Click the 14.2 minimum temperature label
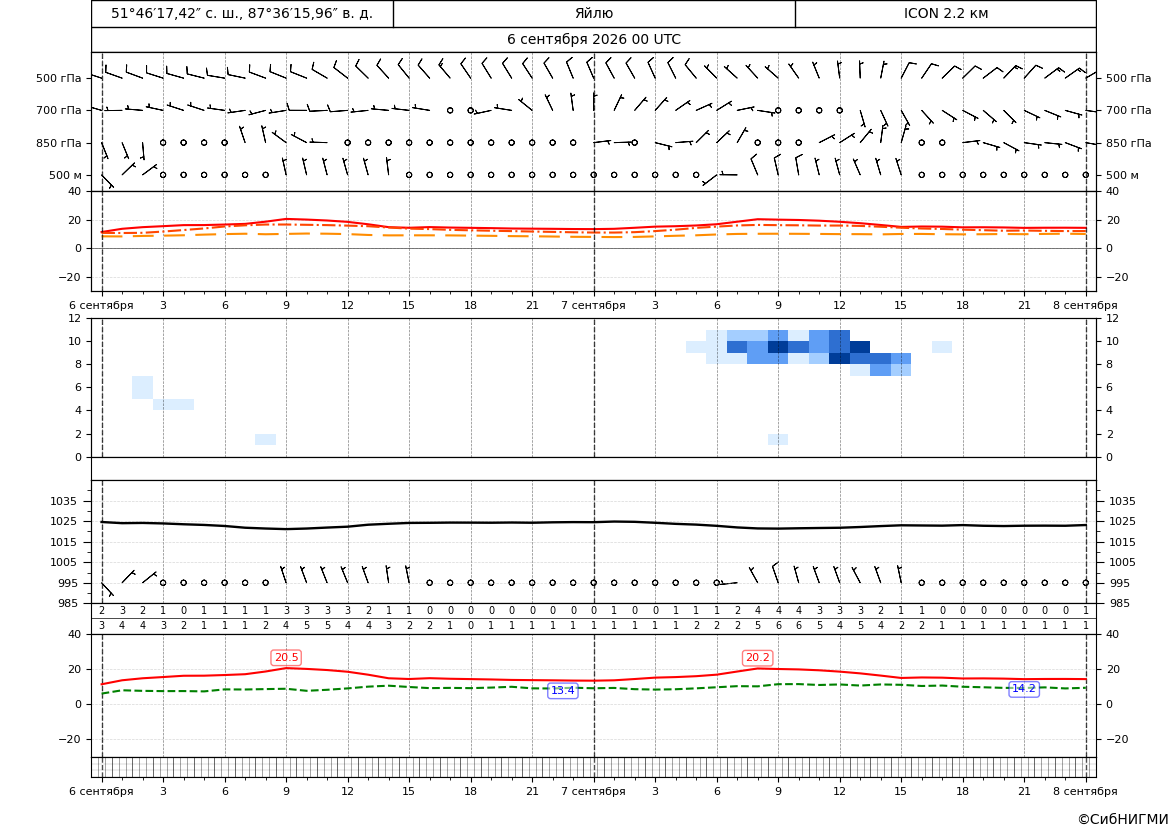 pos(1023,688)
